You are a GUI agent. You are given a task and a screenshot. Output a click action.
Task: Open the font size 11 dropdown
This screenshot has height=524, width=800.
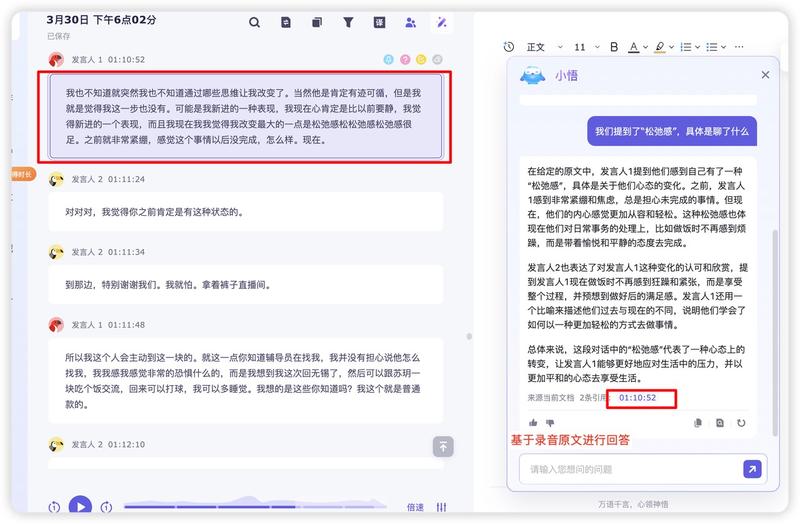click(587, 47)
